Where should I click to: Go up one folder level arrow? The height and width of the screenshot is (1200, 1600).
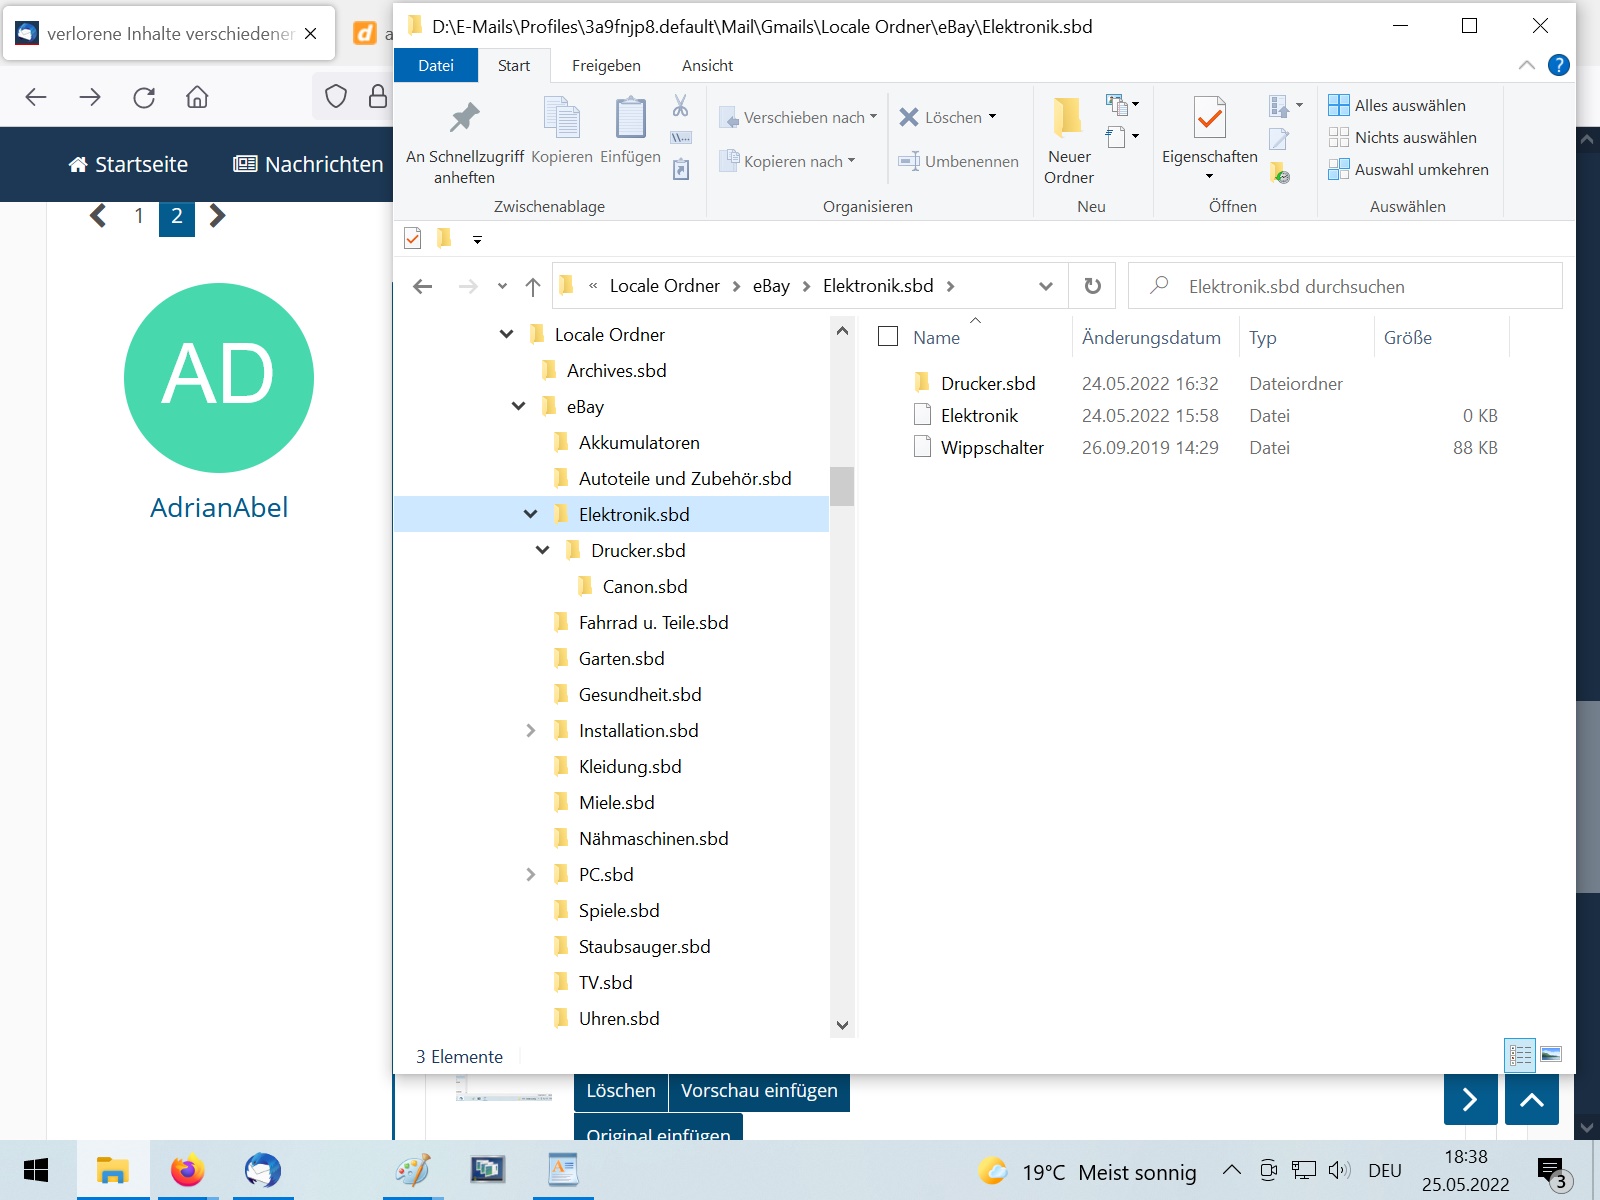[x=533, y=287]
